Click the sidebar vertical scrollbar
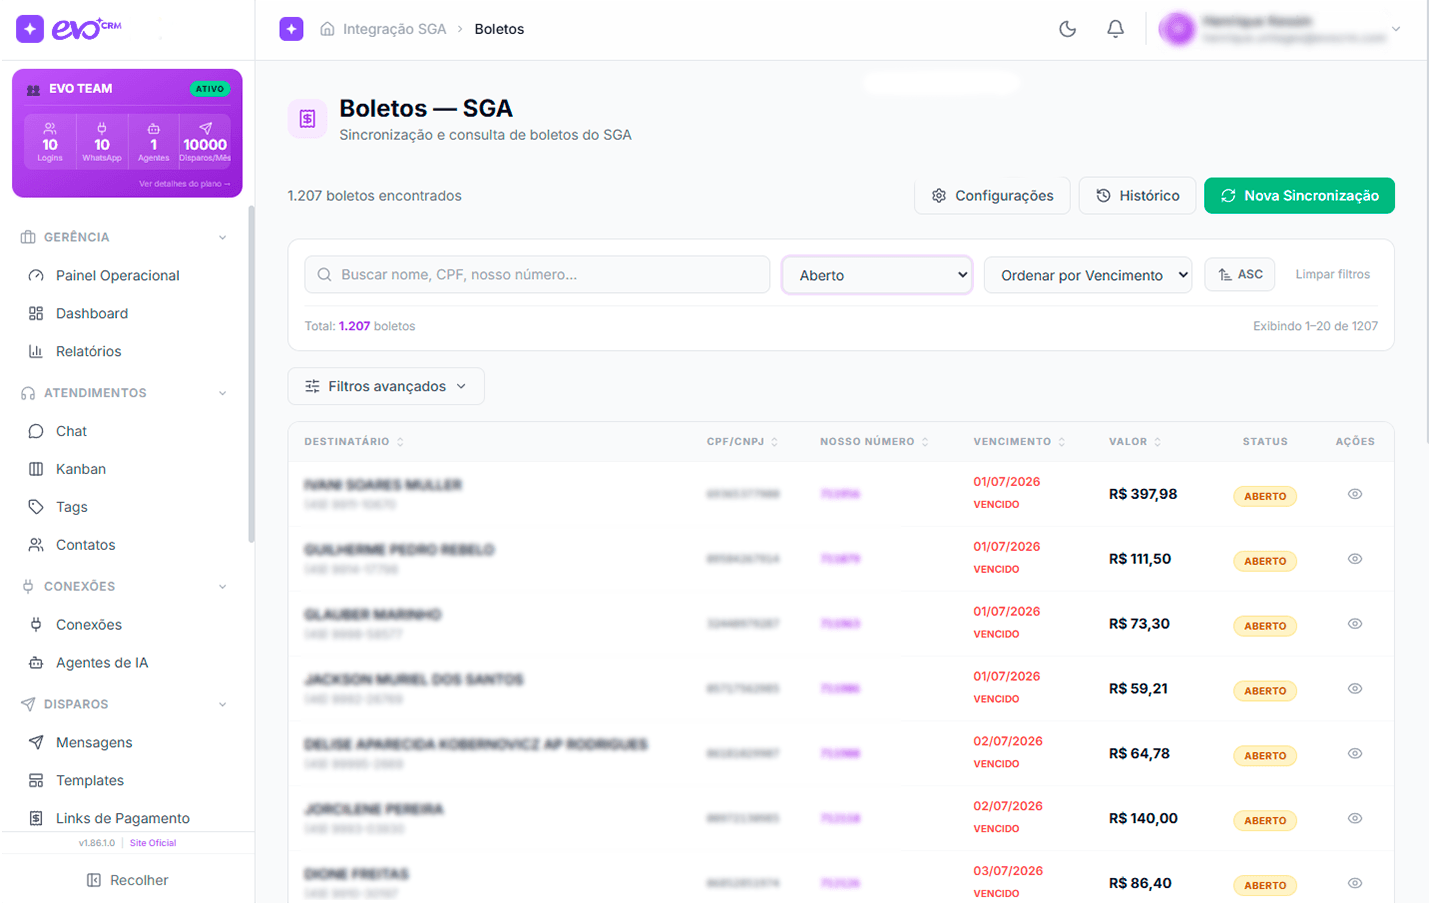 point(251,374)
